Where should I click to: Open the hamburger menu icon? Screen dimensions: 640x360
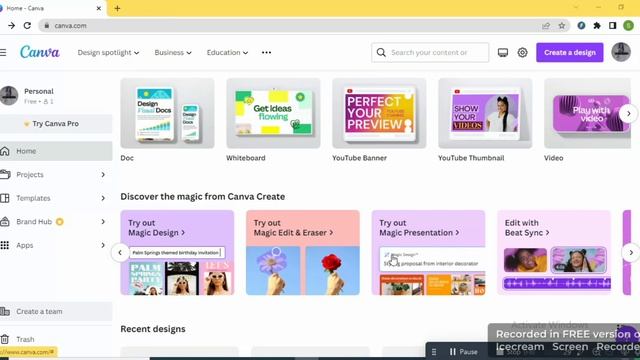click(x=3, y=52)
